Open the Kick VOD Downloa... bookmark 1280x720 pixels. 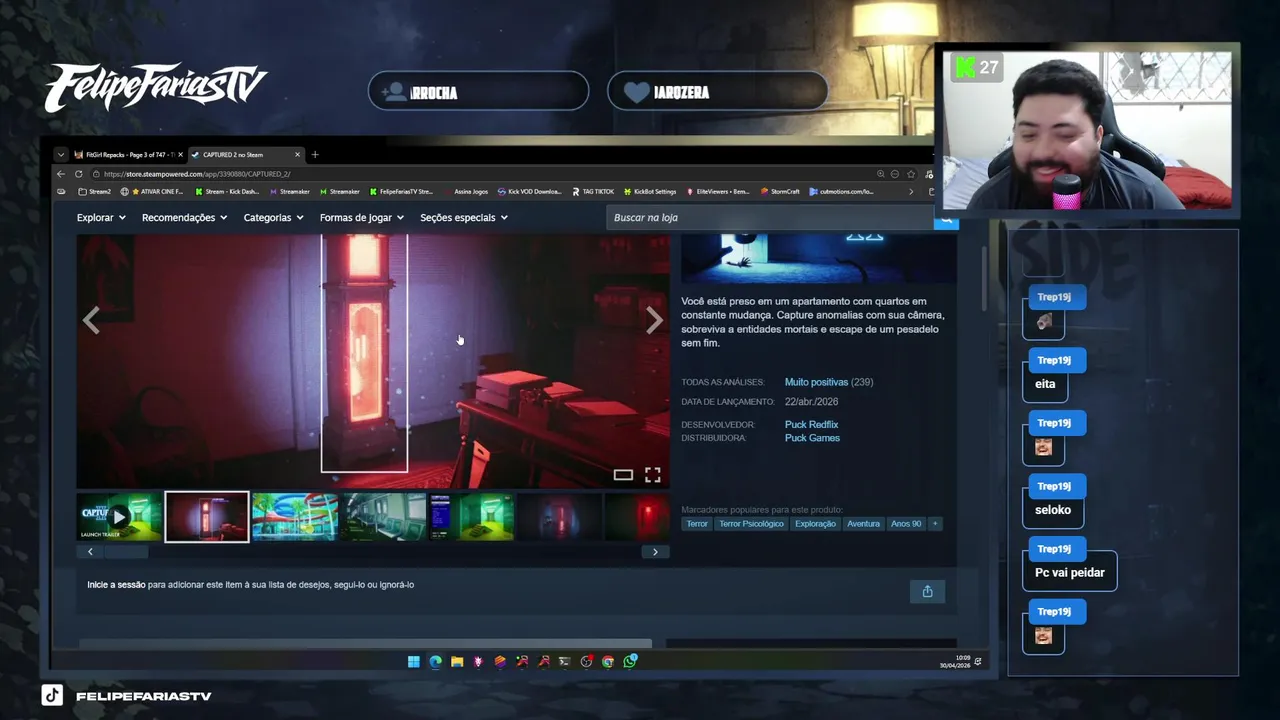point(530,191)
